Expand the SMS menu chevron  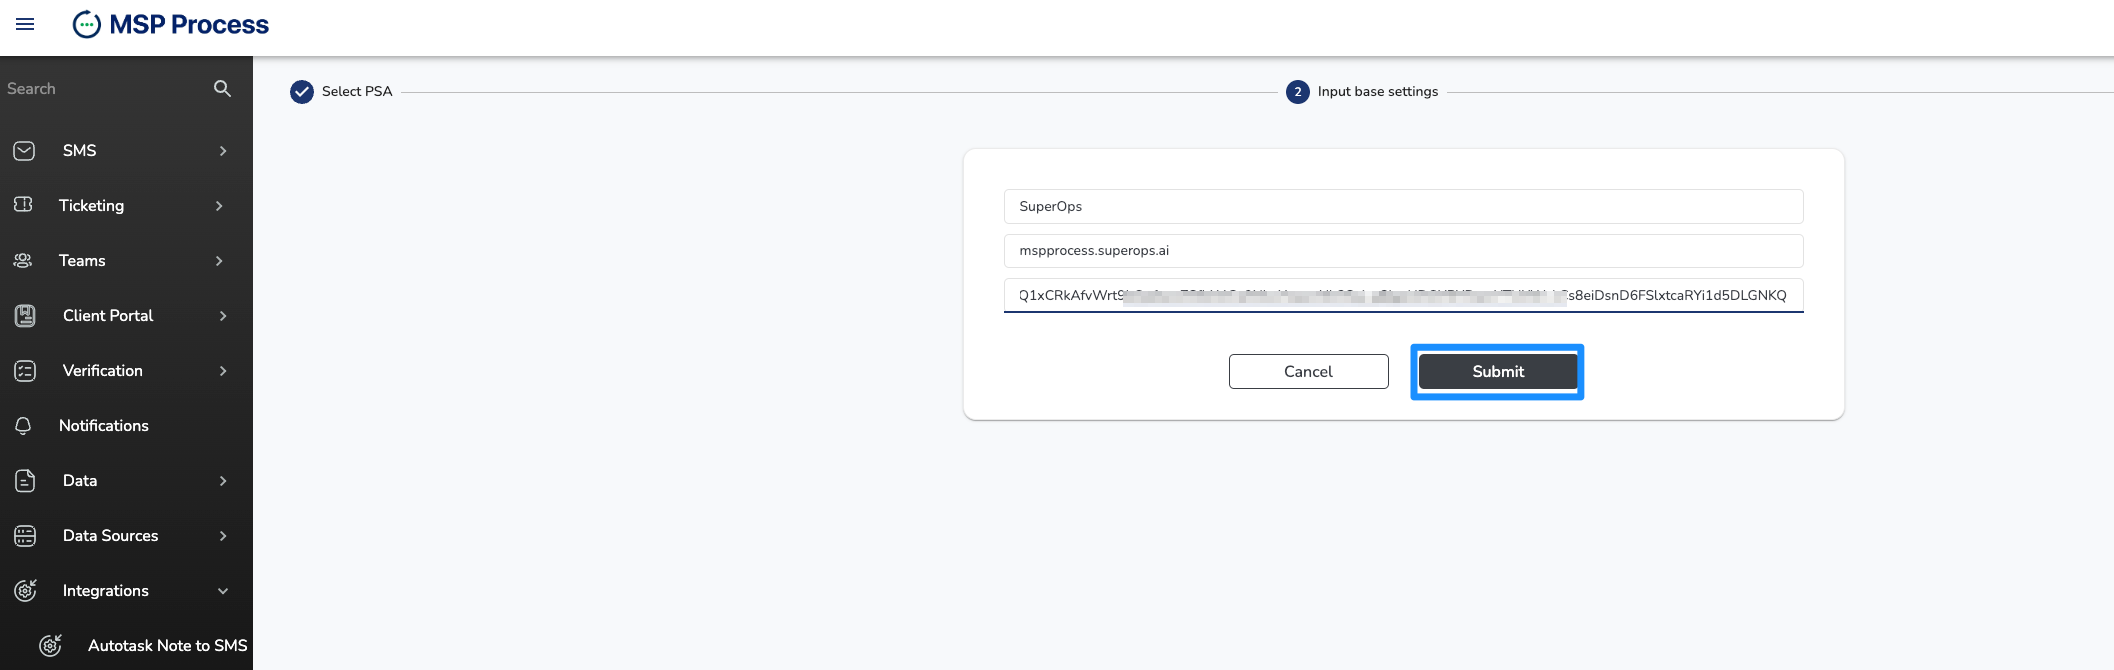coord(223,151)
